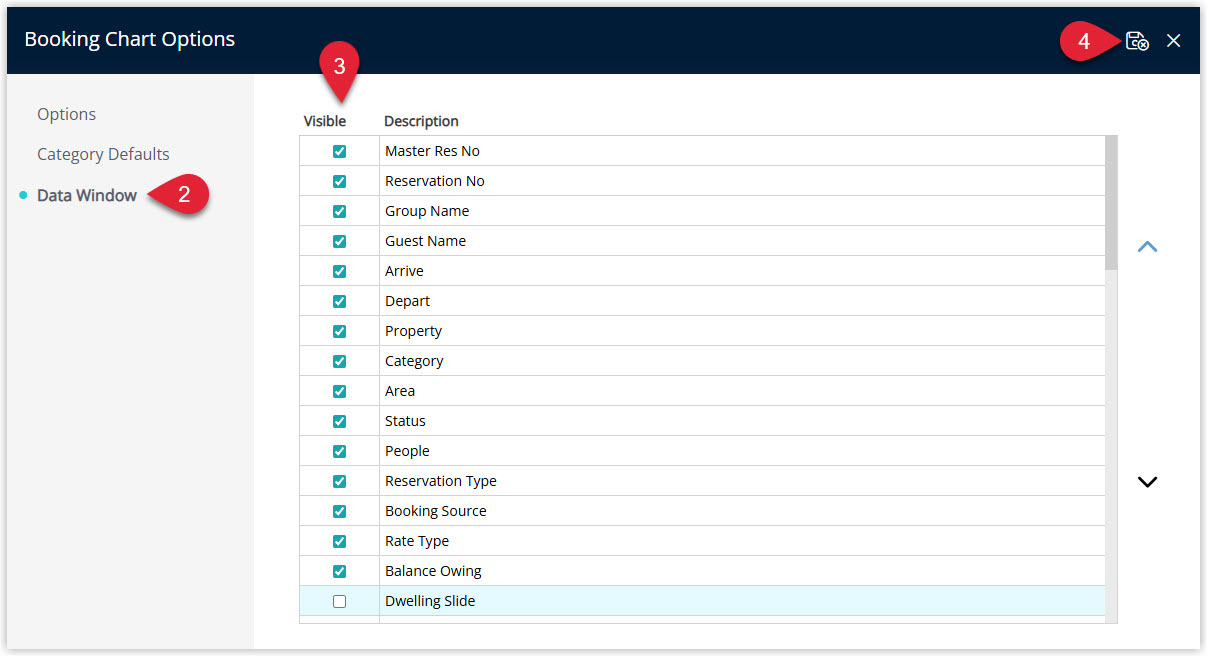The width and height of the screenshot is (1208, 657).
Task: Select the Reservation No description row
Action: 742,181
